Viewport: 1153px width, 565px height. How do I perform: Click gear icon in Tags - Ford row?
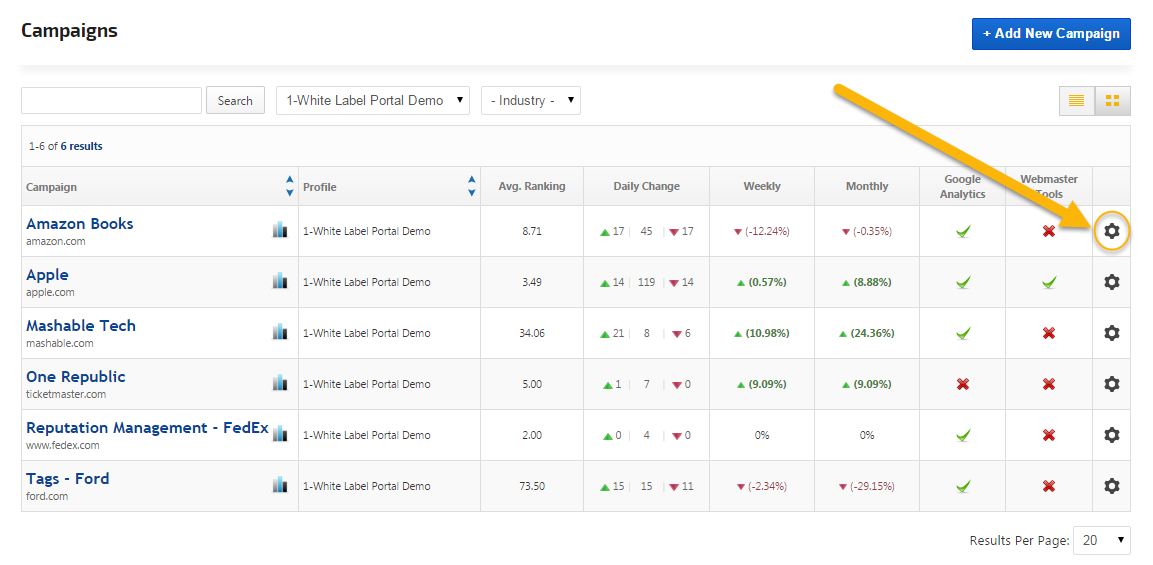tap(1111, 486)
